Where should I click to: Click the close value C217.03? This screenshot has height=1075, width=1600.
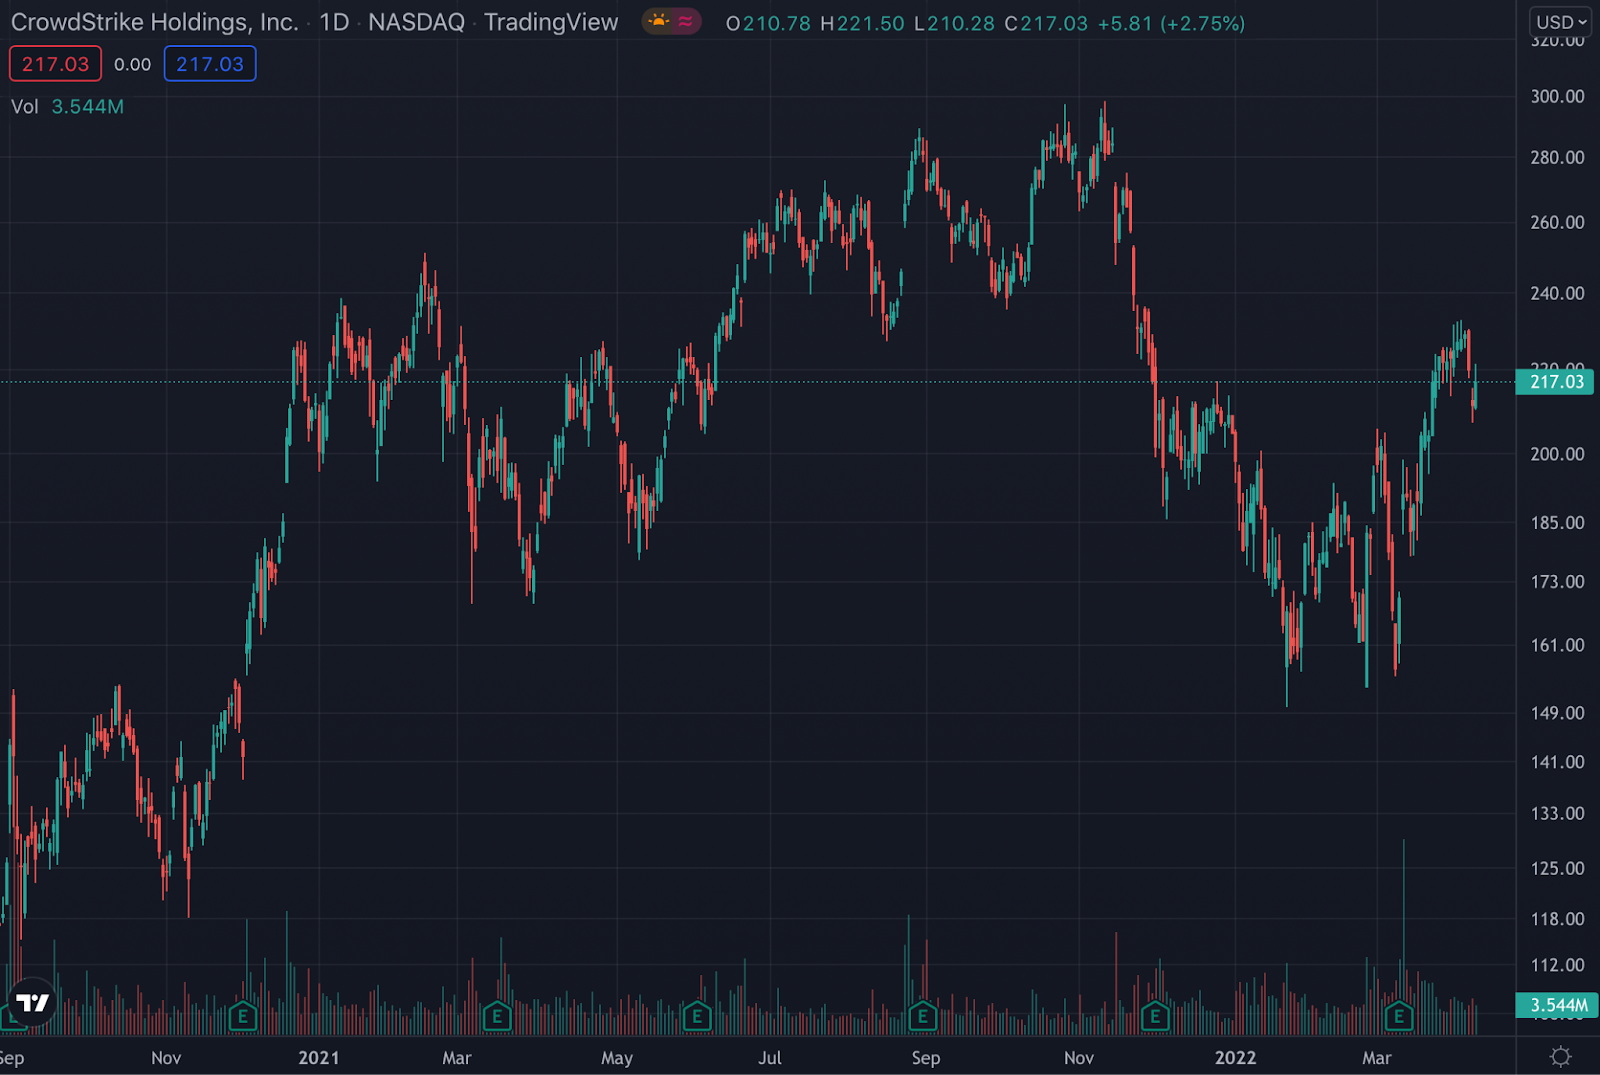[x=1046, y=23]
